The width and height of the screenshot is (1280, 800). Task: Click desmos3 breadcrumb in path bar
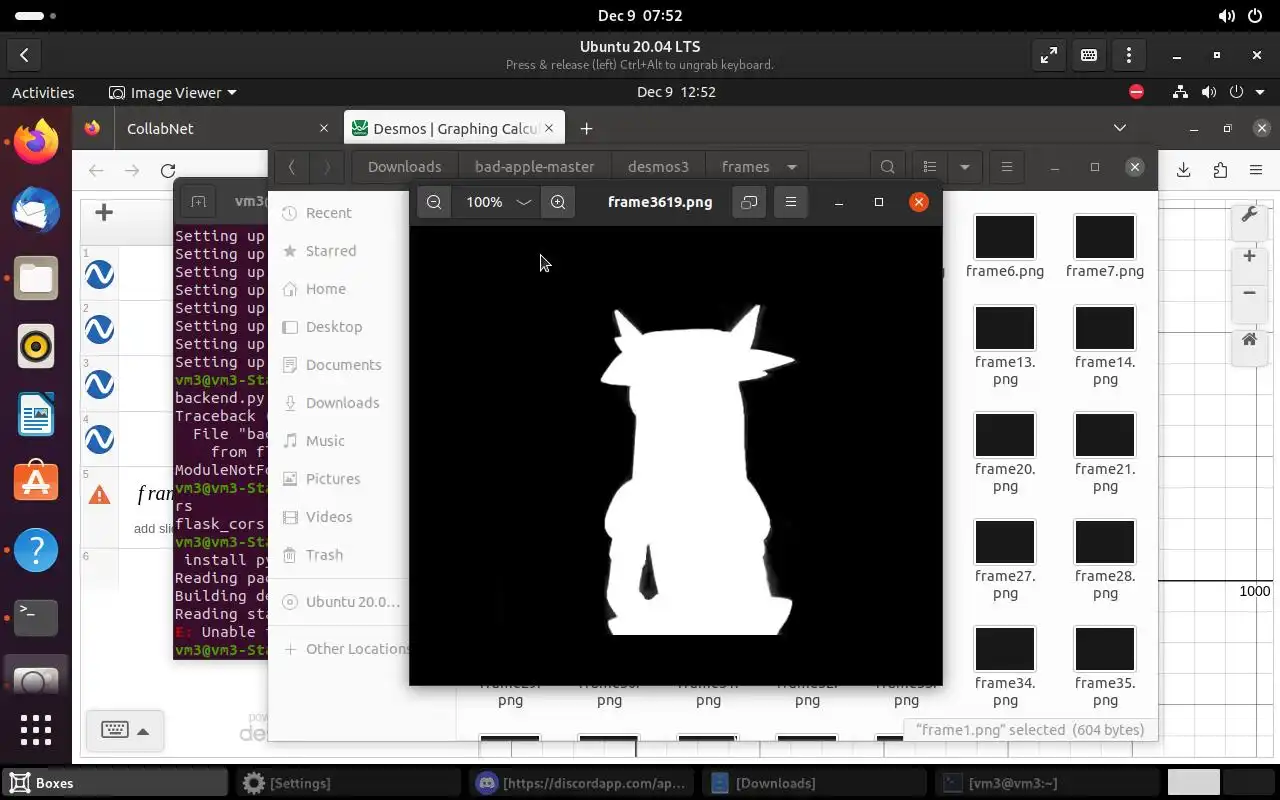tap(658, 167)
